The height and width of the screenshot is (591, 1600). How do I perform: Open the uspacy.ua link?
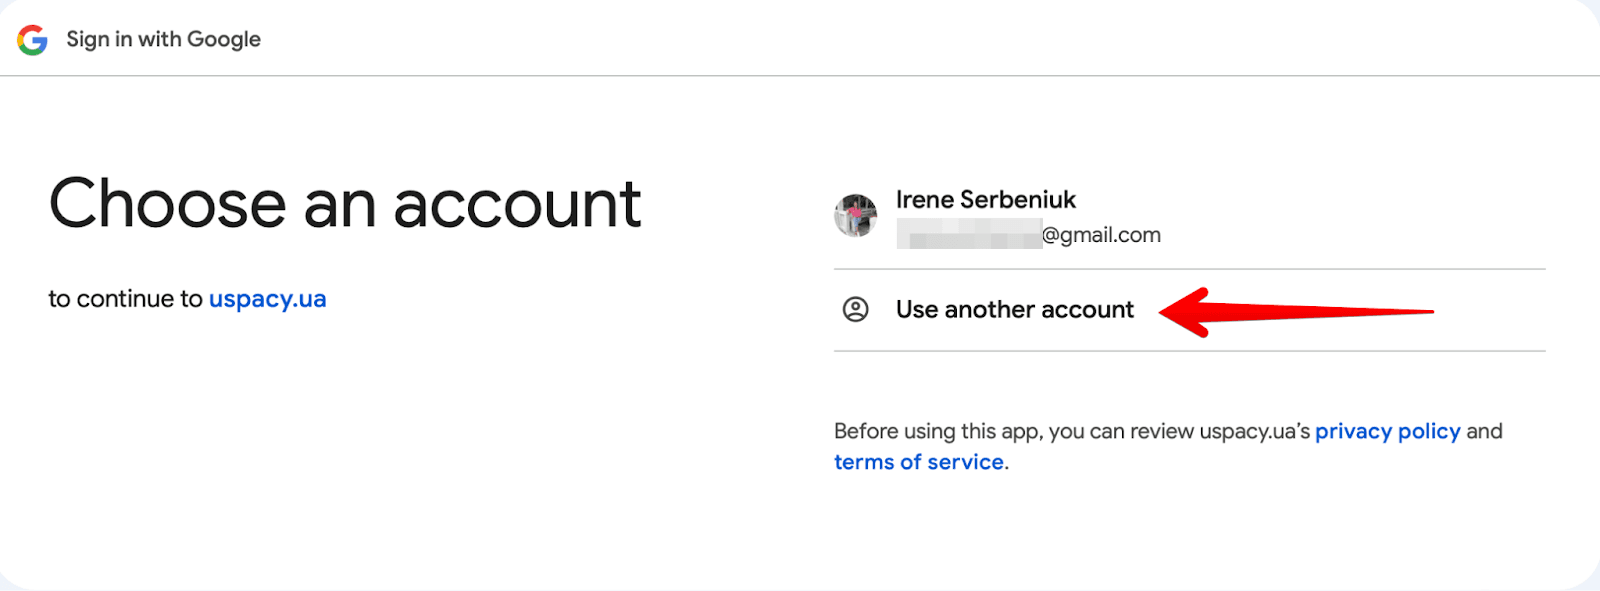point(267,299)
